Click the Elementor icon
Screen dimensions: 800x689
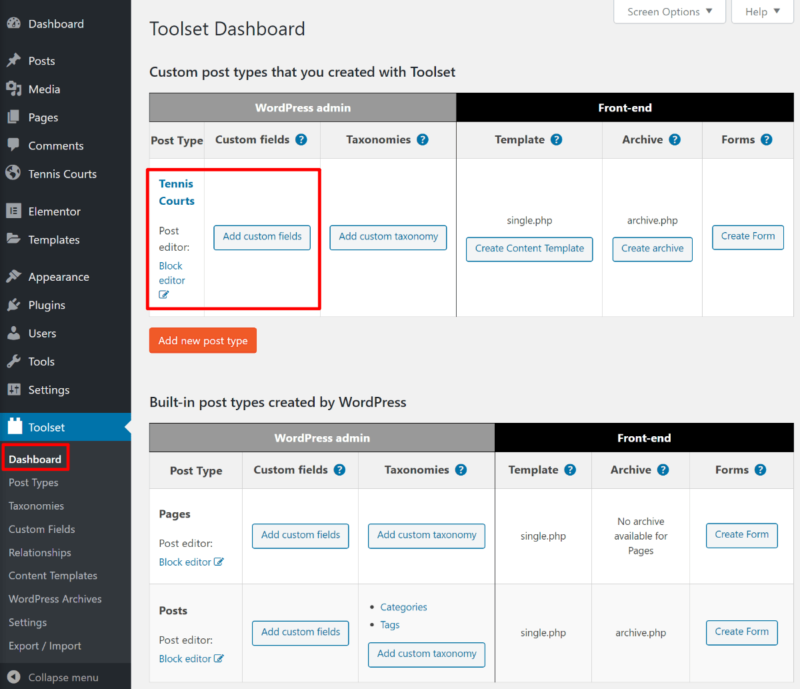[14, 211]
